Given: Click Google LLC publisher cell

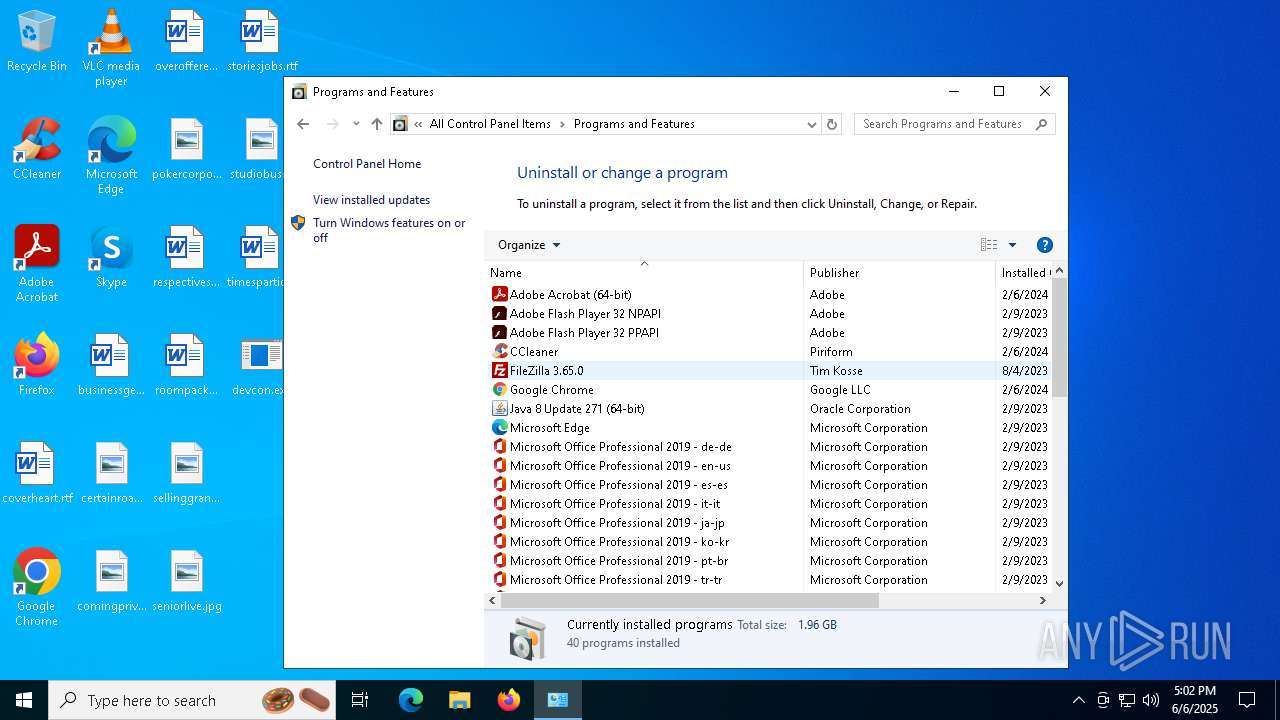Looking at the screenshot, I should [840, 389].
